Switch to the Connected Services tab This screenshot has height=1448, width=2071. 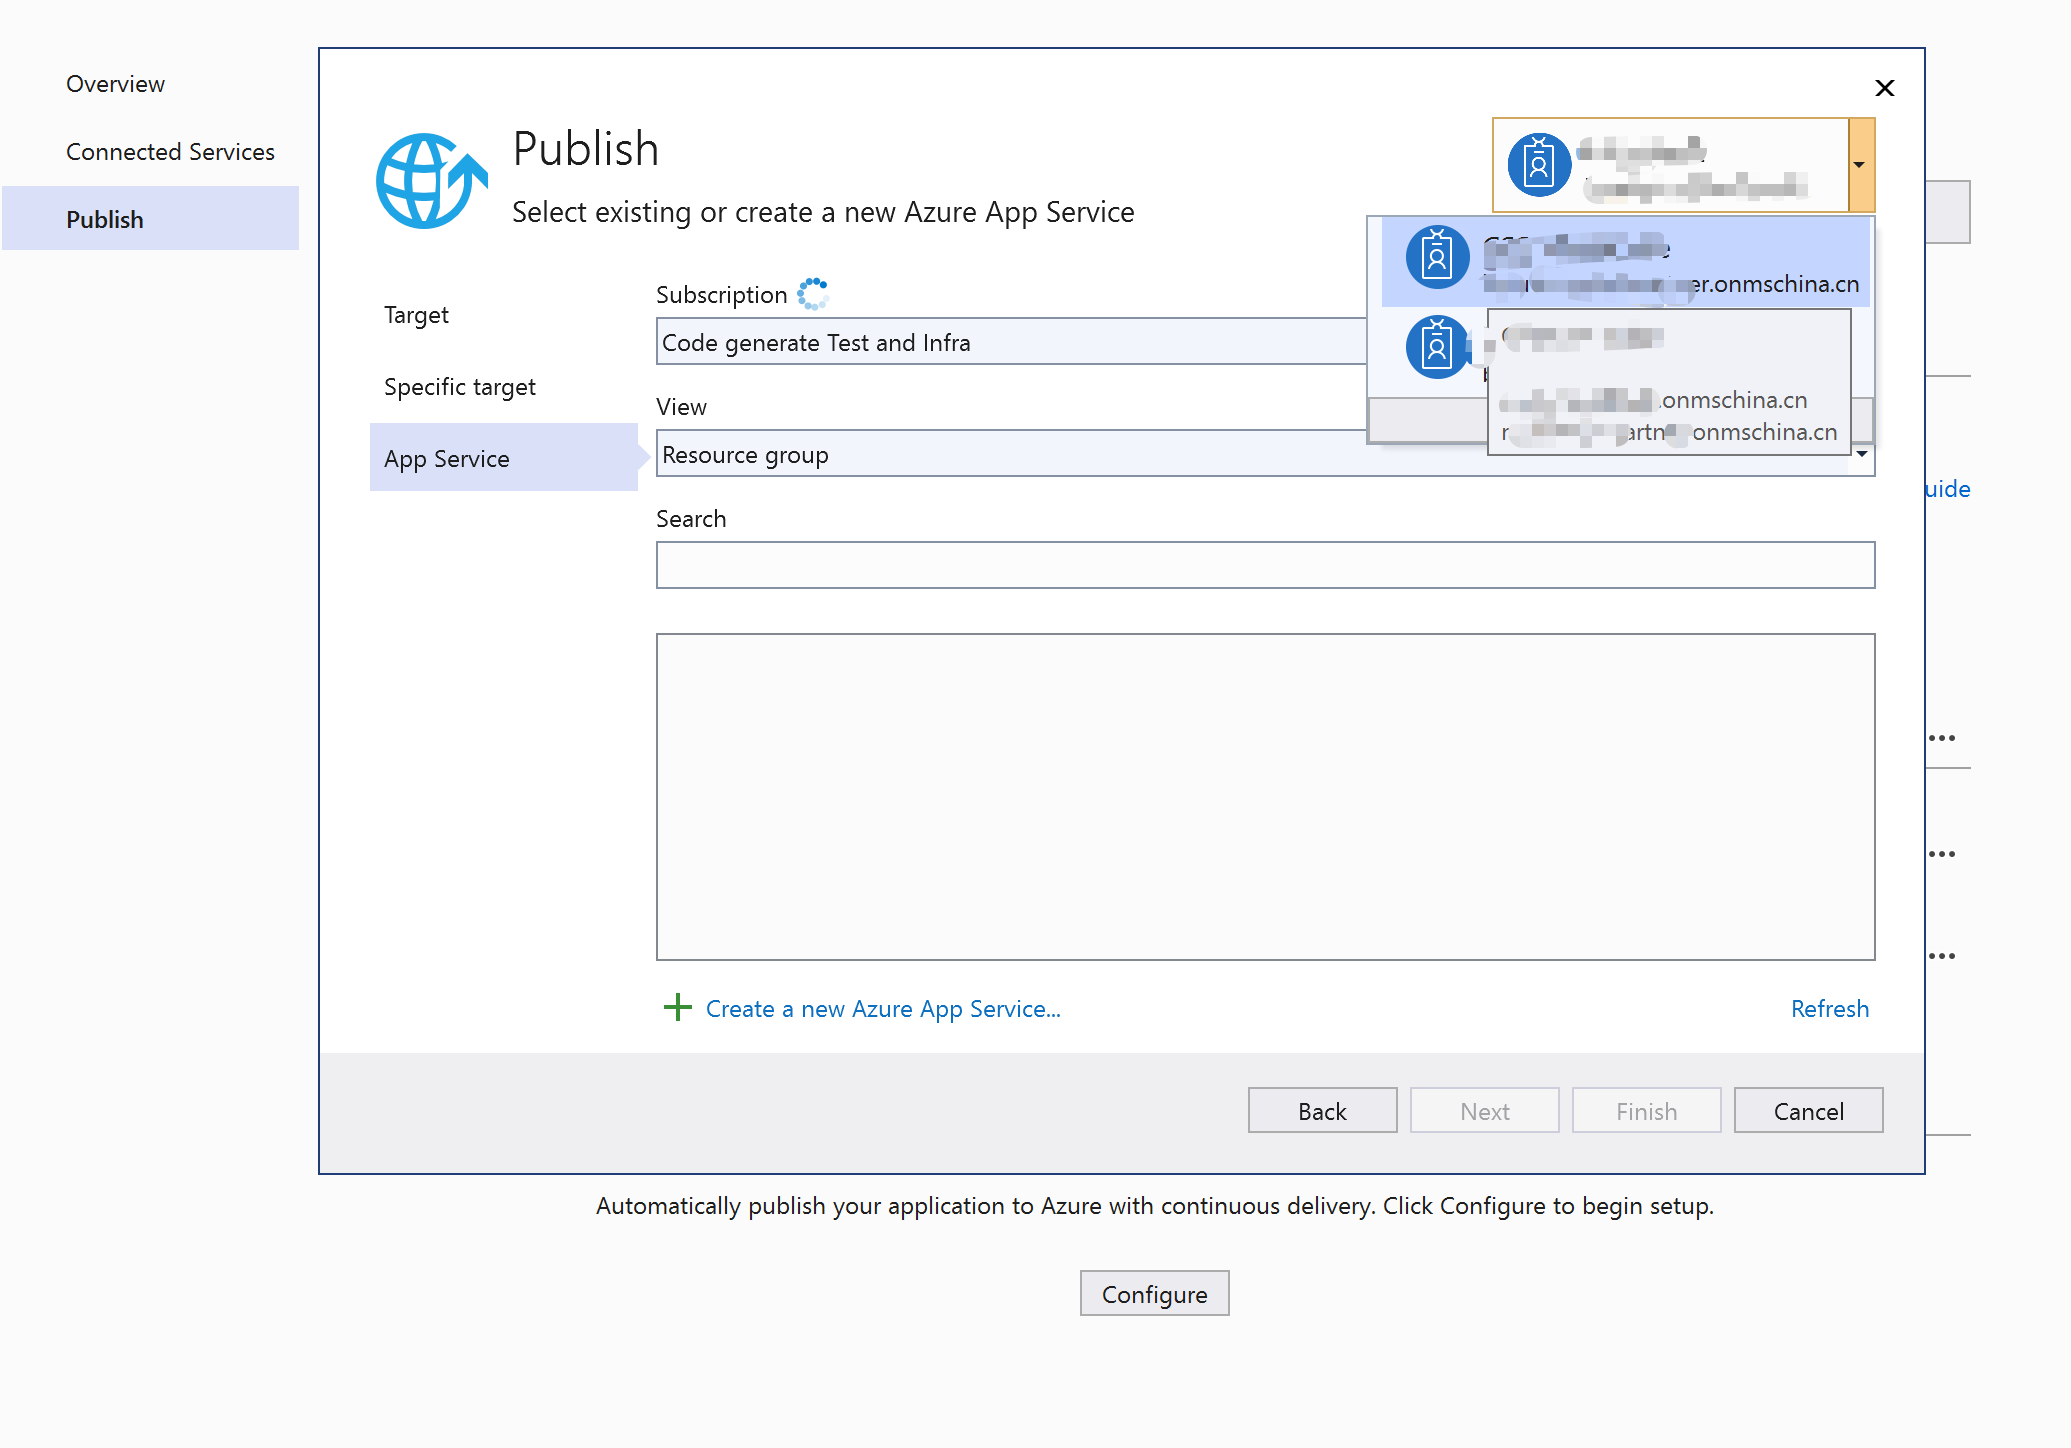(x=170, y=152)
